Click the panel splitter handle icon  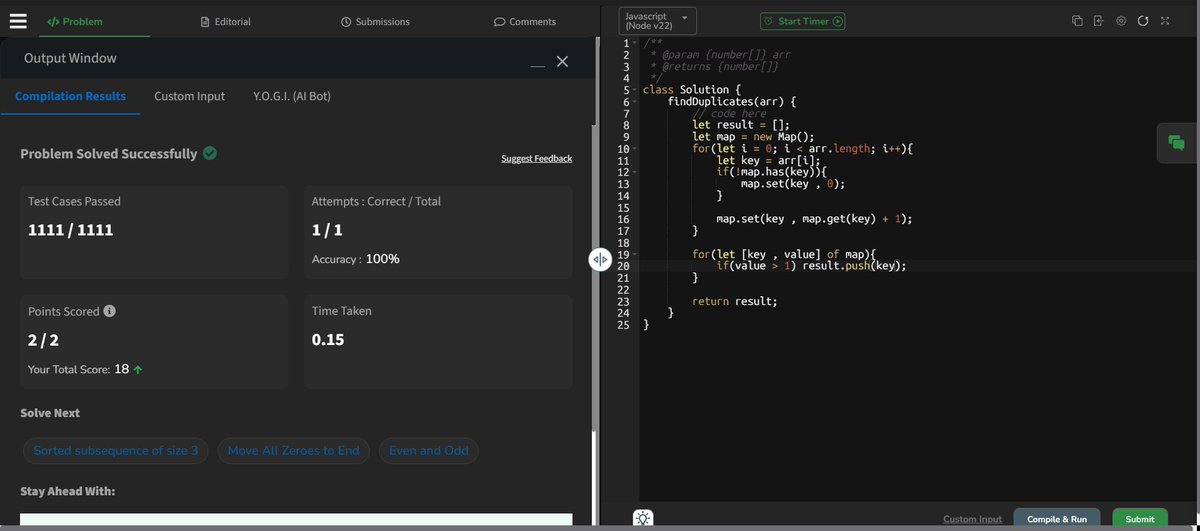(x=600, y=260)
